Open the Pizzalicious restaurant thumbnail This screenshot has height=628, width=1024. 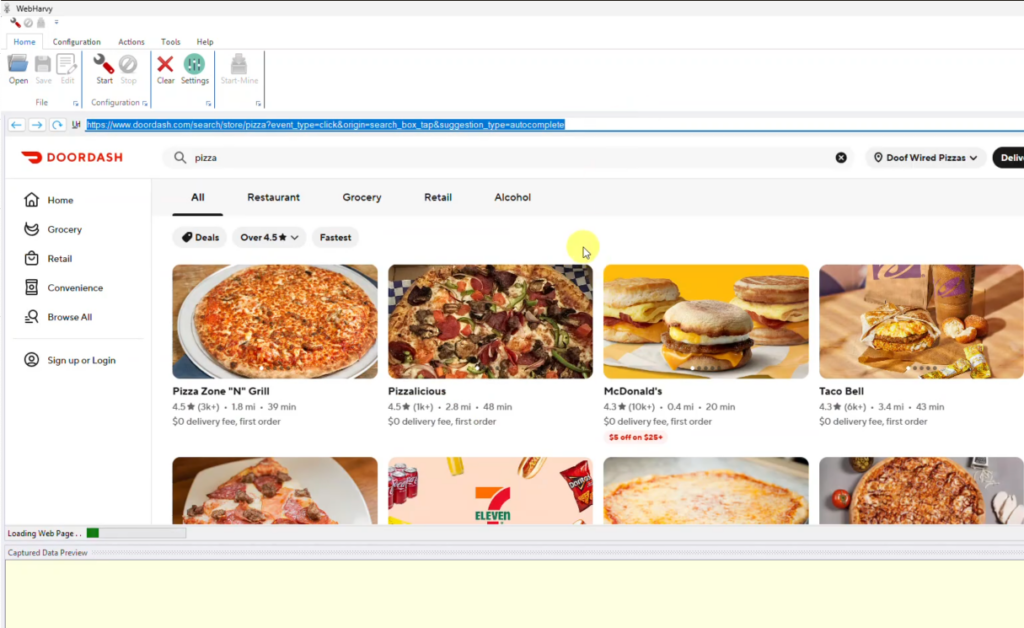pos(490,320)
